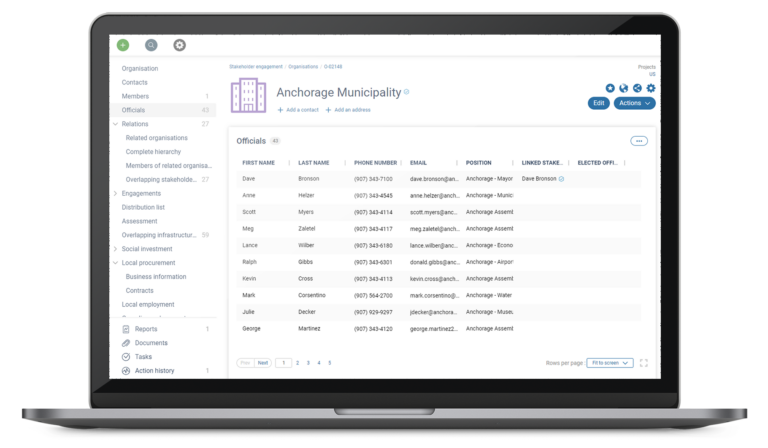Click the share icon near Edit
This screenshot has height=448, width=768.
point(637,88)
